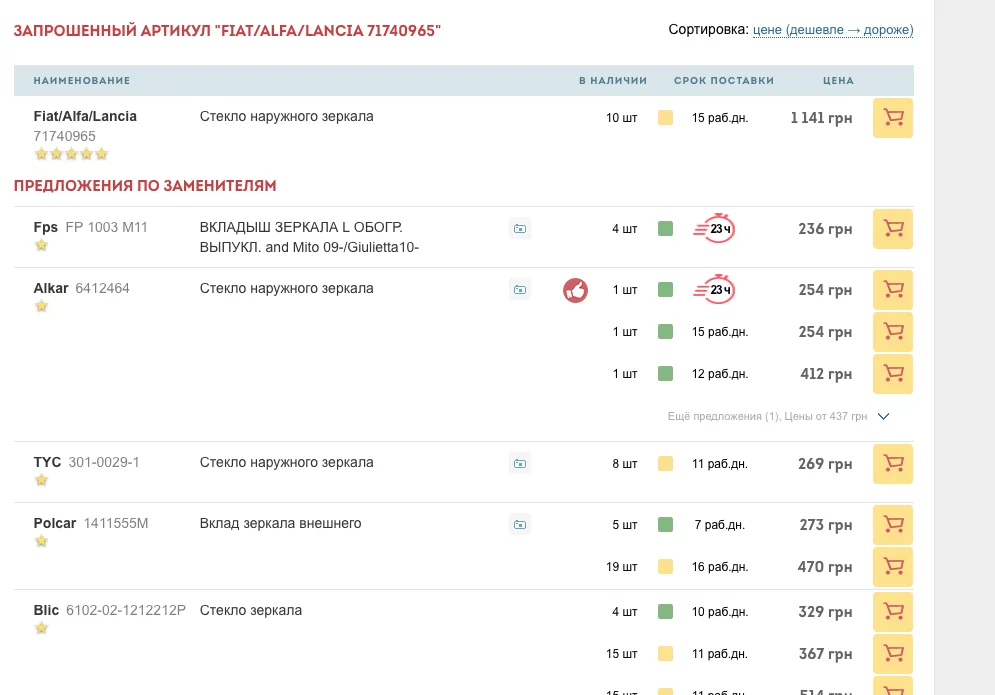The image size is (995, 695).
Task: Select article number FP 1003 M11
Action: pos(107,227)
